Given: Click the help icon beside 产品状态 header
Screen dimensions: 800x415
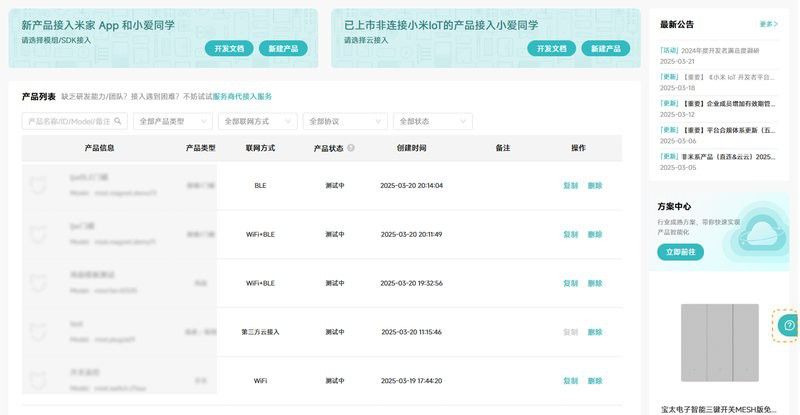Looking at the screenshot, I should pyautogui.click(x=351, y=148).
